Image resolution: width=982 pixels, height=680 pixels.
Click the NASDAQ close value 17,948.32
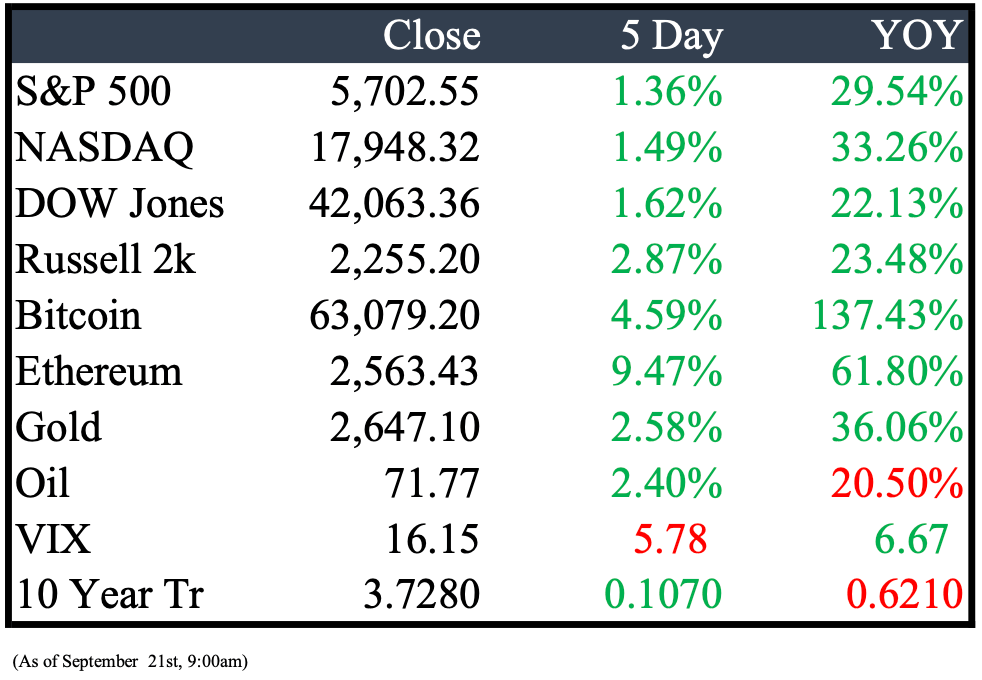tap(395, 148)
